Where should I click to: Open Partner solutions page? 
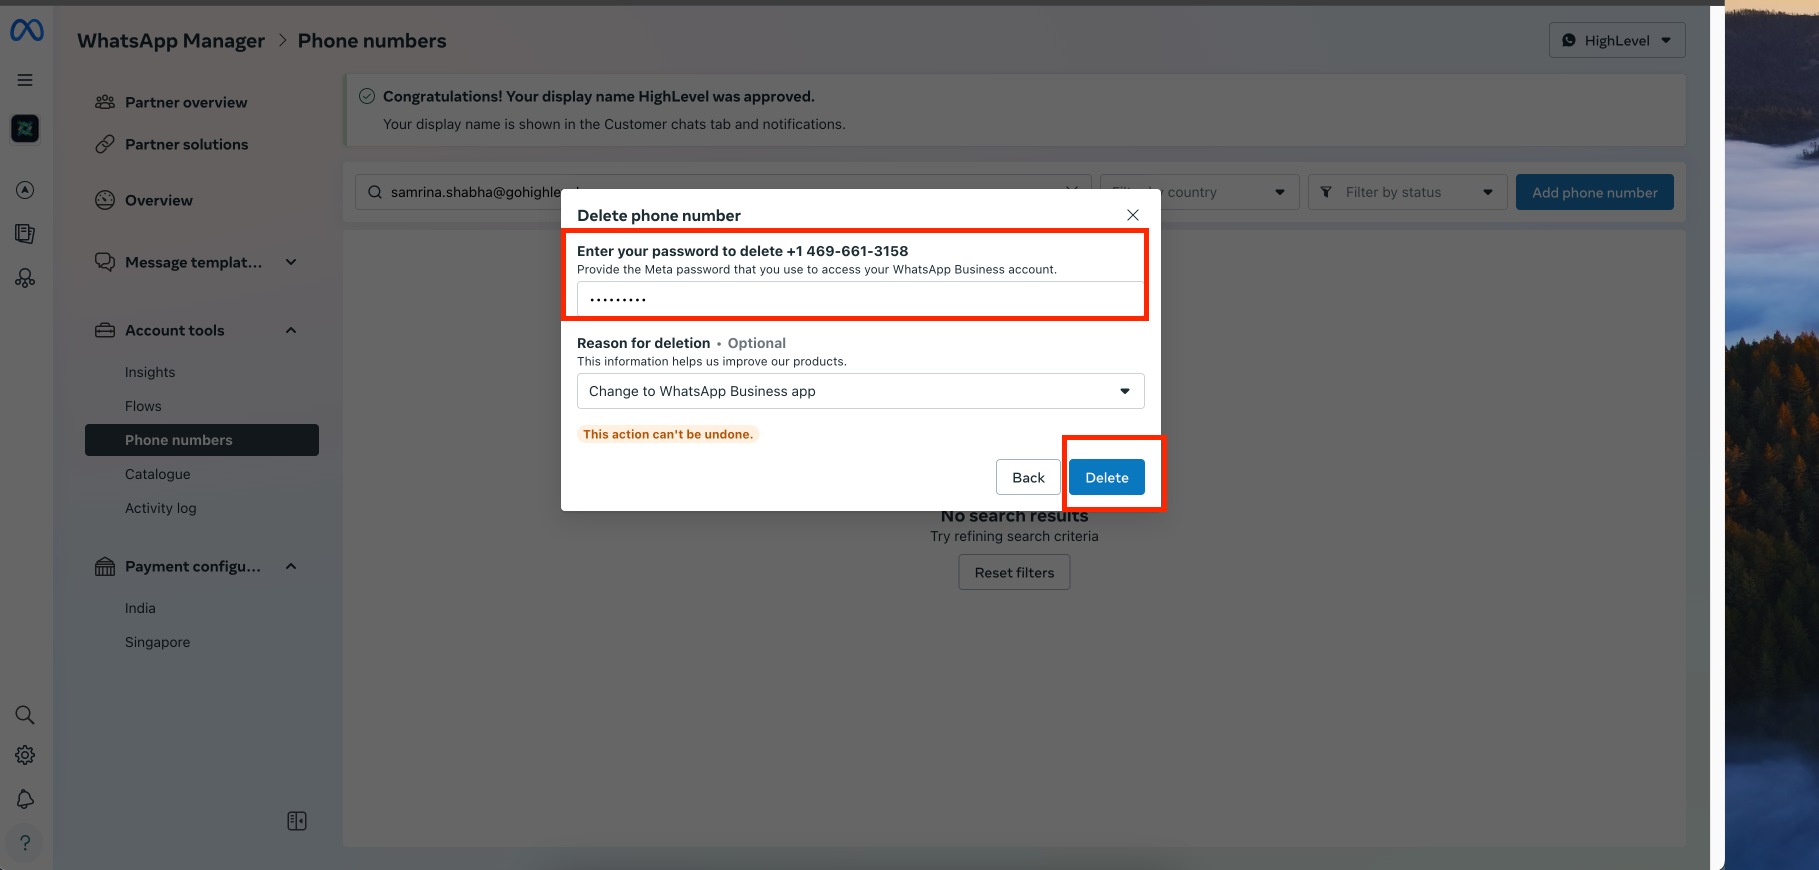tap(186, 144)
